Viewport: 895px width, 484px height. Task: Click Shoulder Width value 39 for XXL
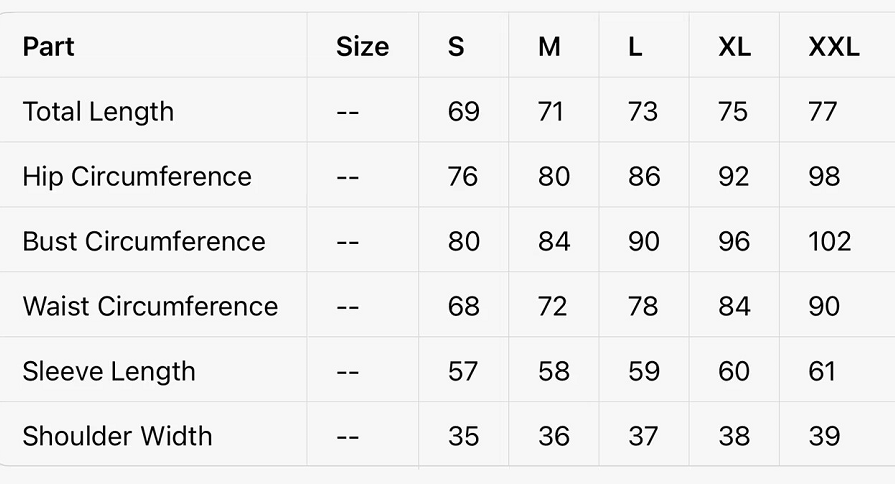pyautogui.click(x=823, y=436)
